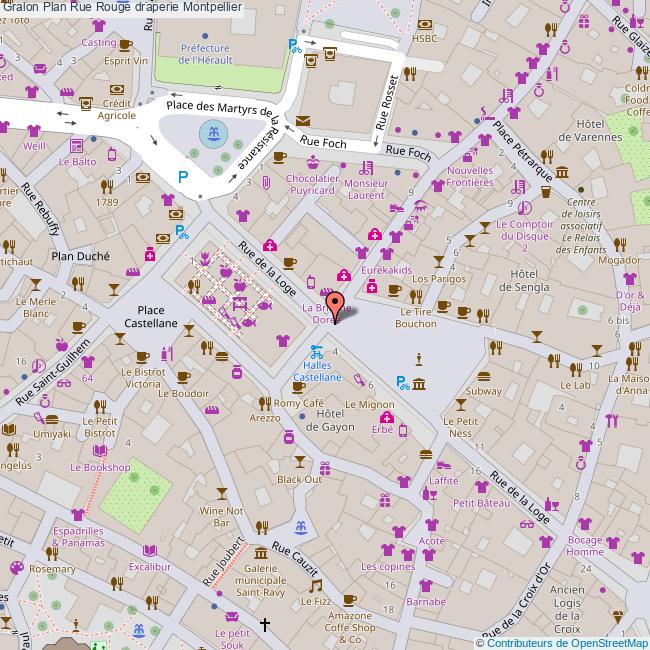Viewport: 650px width, 650px height.
Task: Open the Contributeurs de OpenStreetMap link
Action: [x=567, y=643]
